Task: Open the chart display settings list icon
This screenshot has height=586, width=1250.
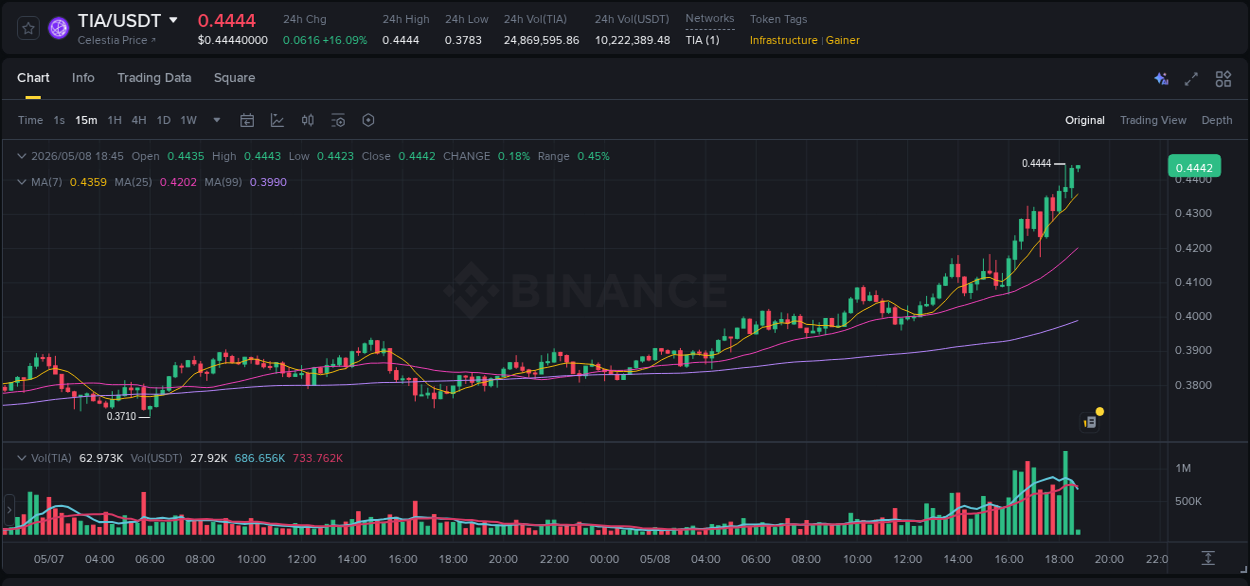Action: pyautogui.click(x=338, y=120)
